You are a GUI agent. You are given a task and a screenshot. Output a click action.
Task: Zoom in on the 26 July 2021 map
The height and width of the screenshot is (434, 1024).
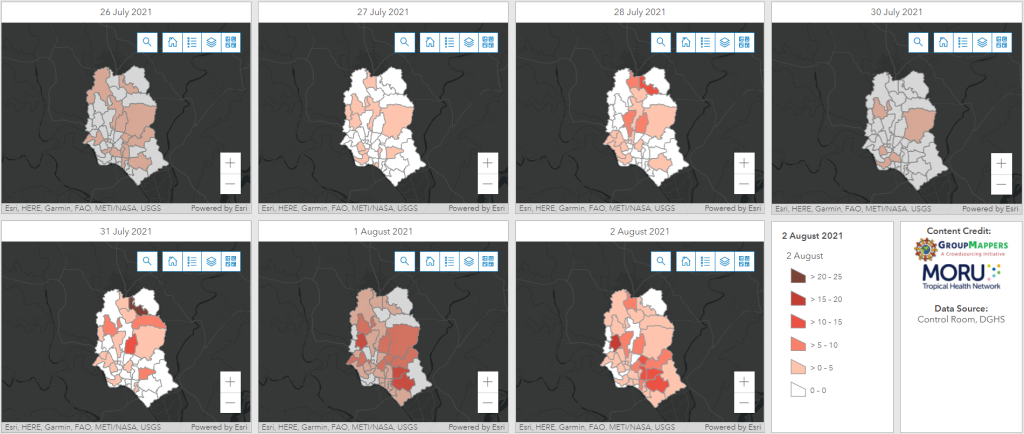coord(231,162)
